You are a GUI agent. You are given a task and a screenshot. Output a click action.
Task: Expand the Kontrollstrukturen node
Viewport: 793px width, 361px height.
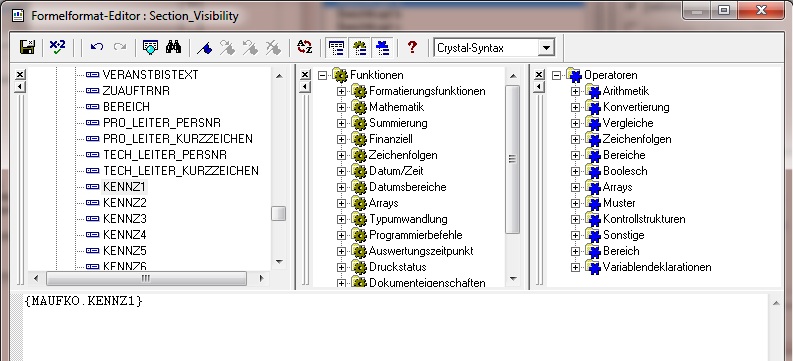(x=575, y=219)
